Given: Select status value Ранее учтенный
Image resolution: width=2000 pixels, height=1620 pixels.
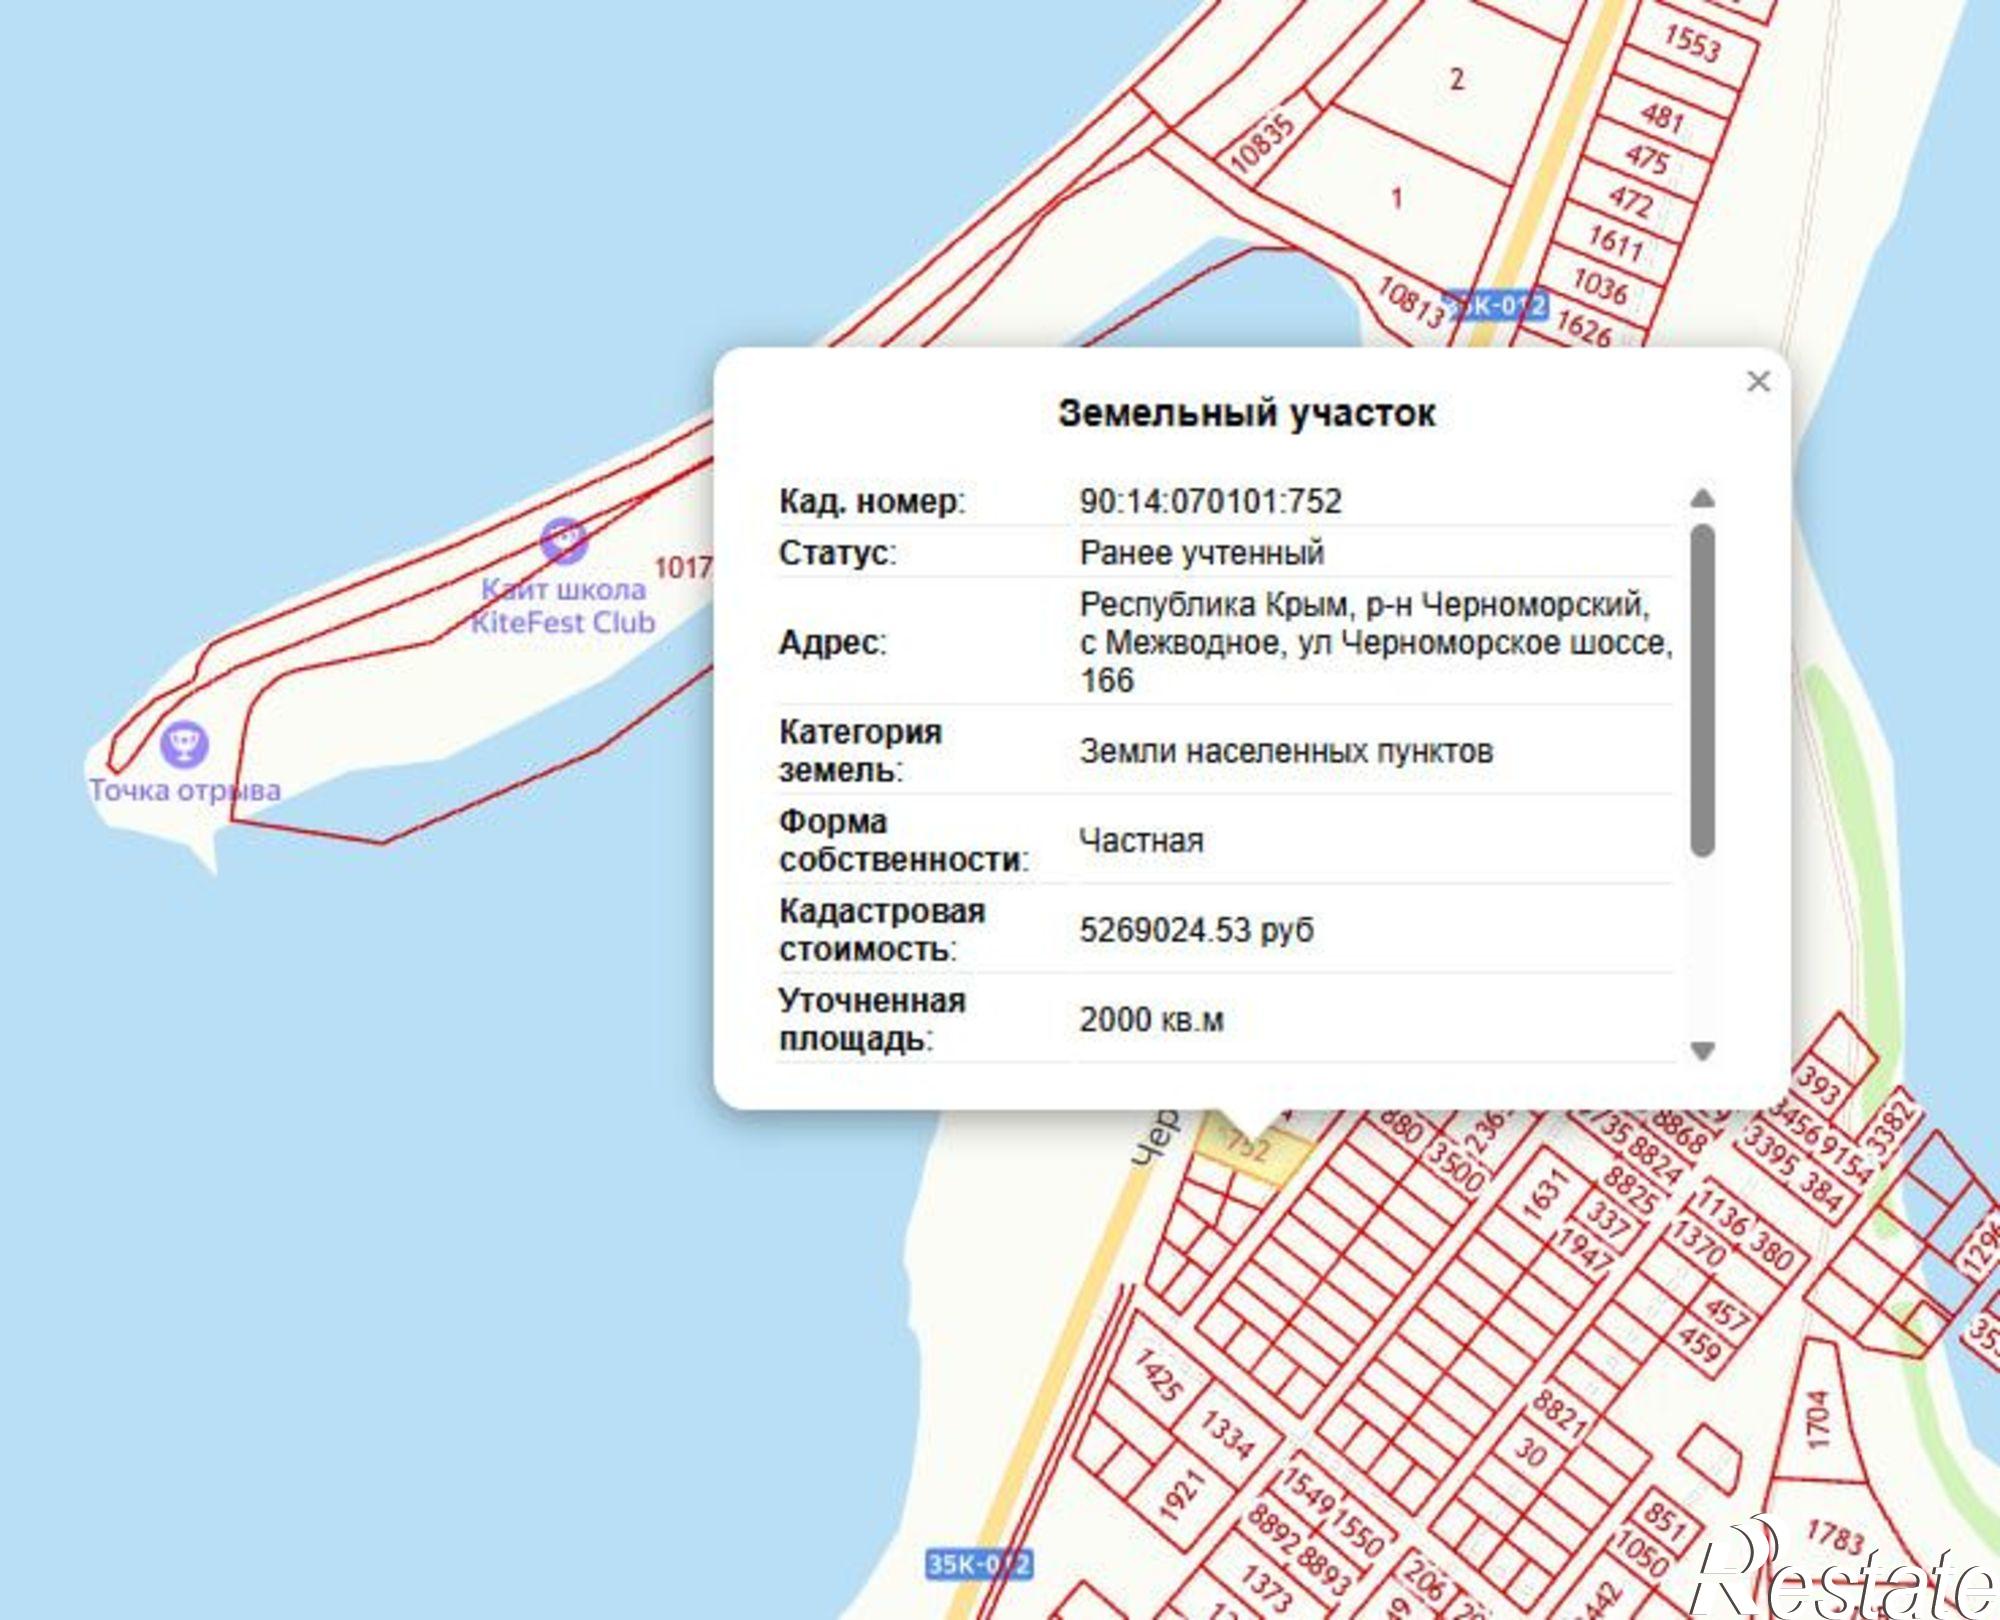Looking at the screenshot, I should pos(1202,553).
